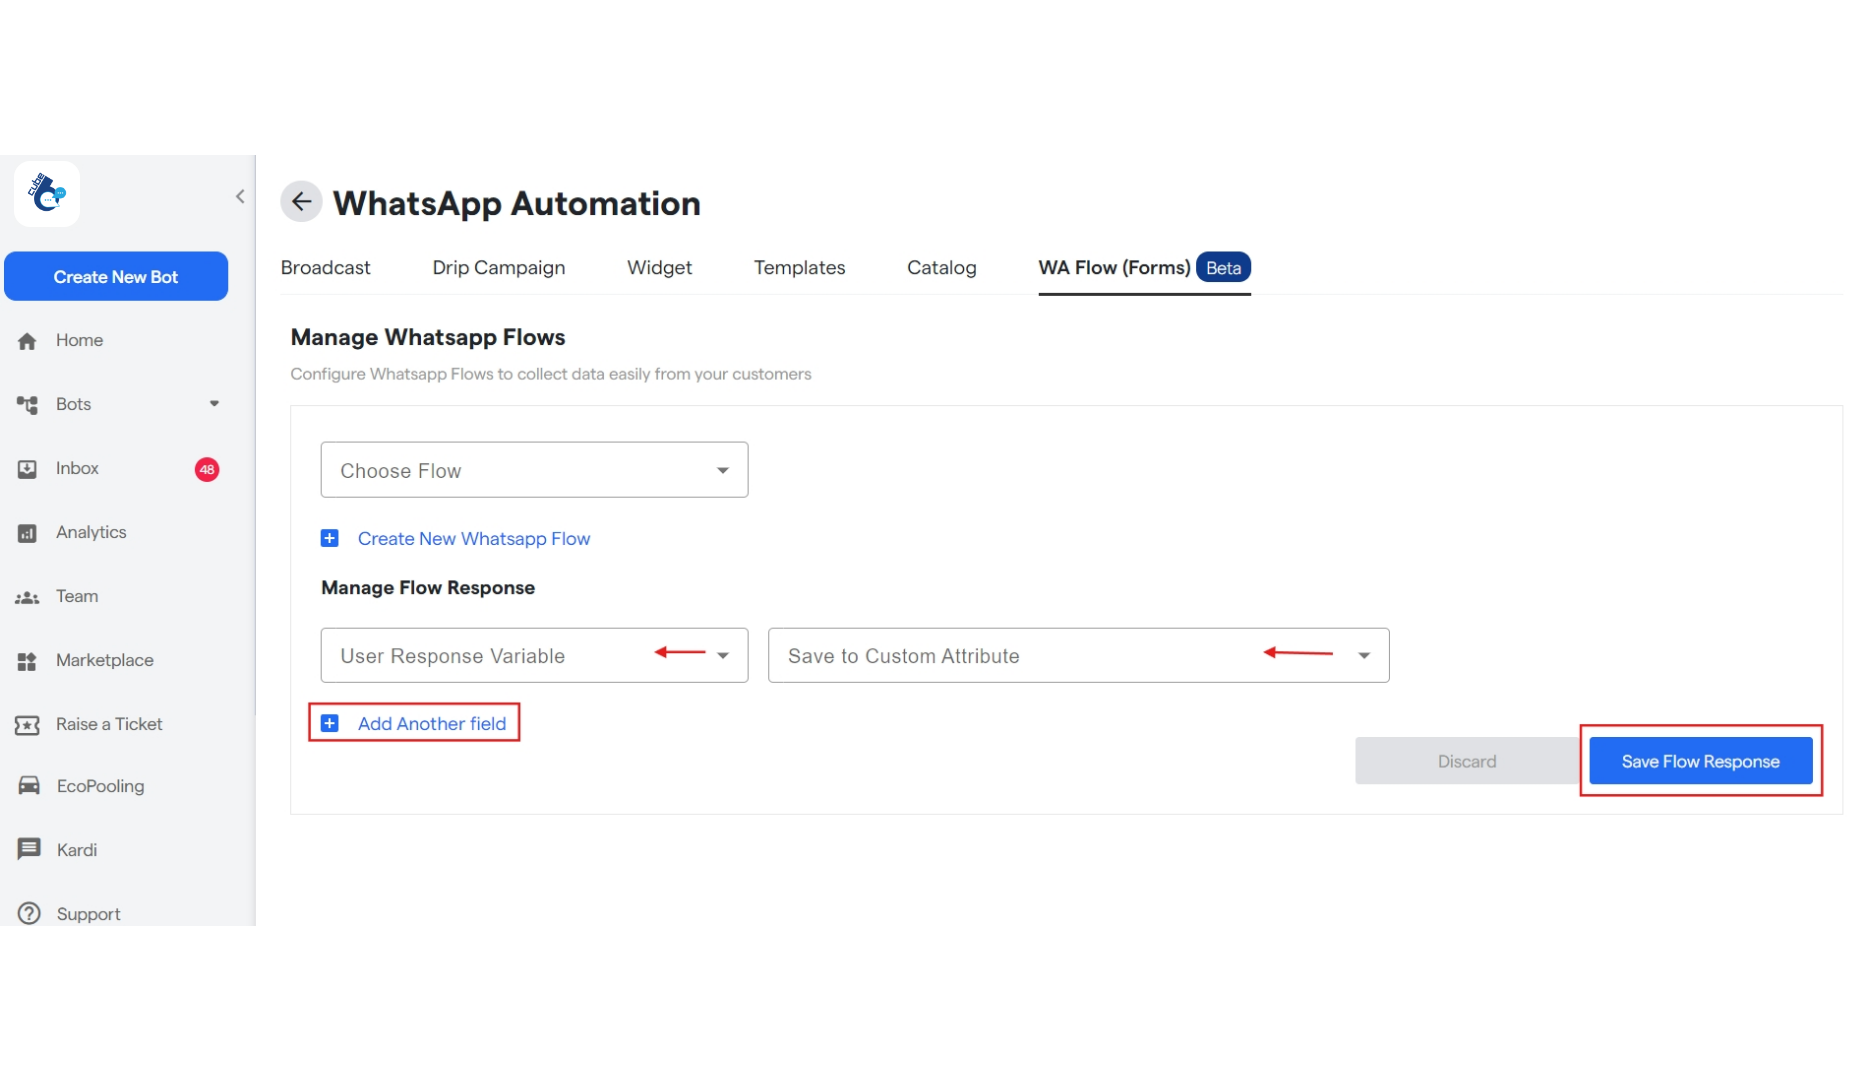Screen dimensions: 1866x1080
Task: Open the Analytics panel
Action: tap(27, 532)
